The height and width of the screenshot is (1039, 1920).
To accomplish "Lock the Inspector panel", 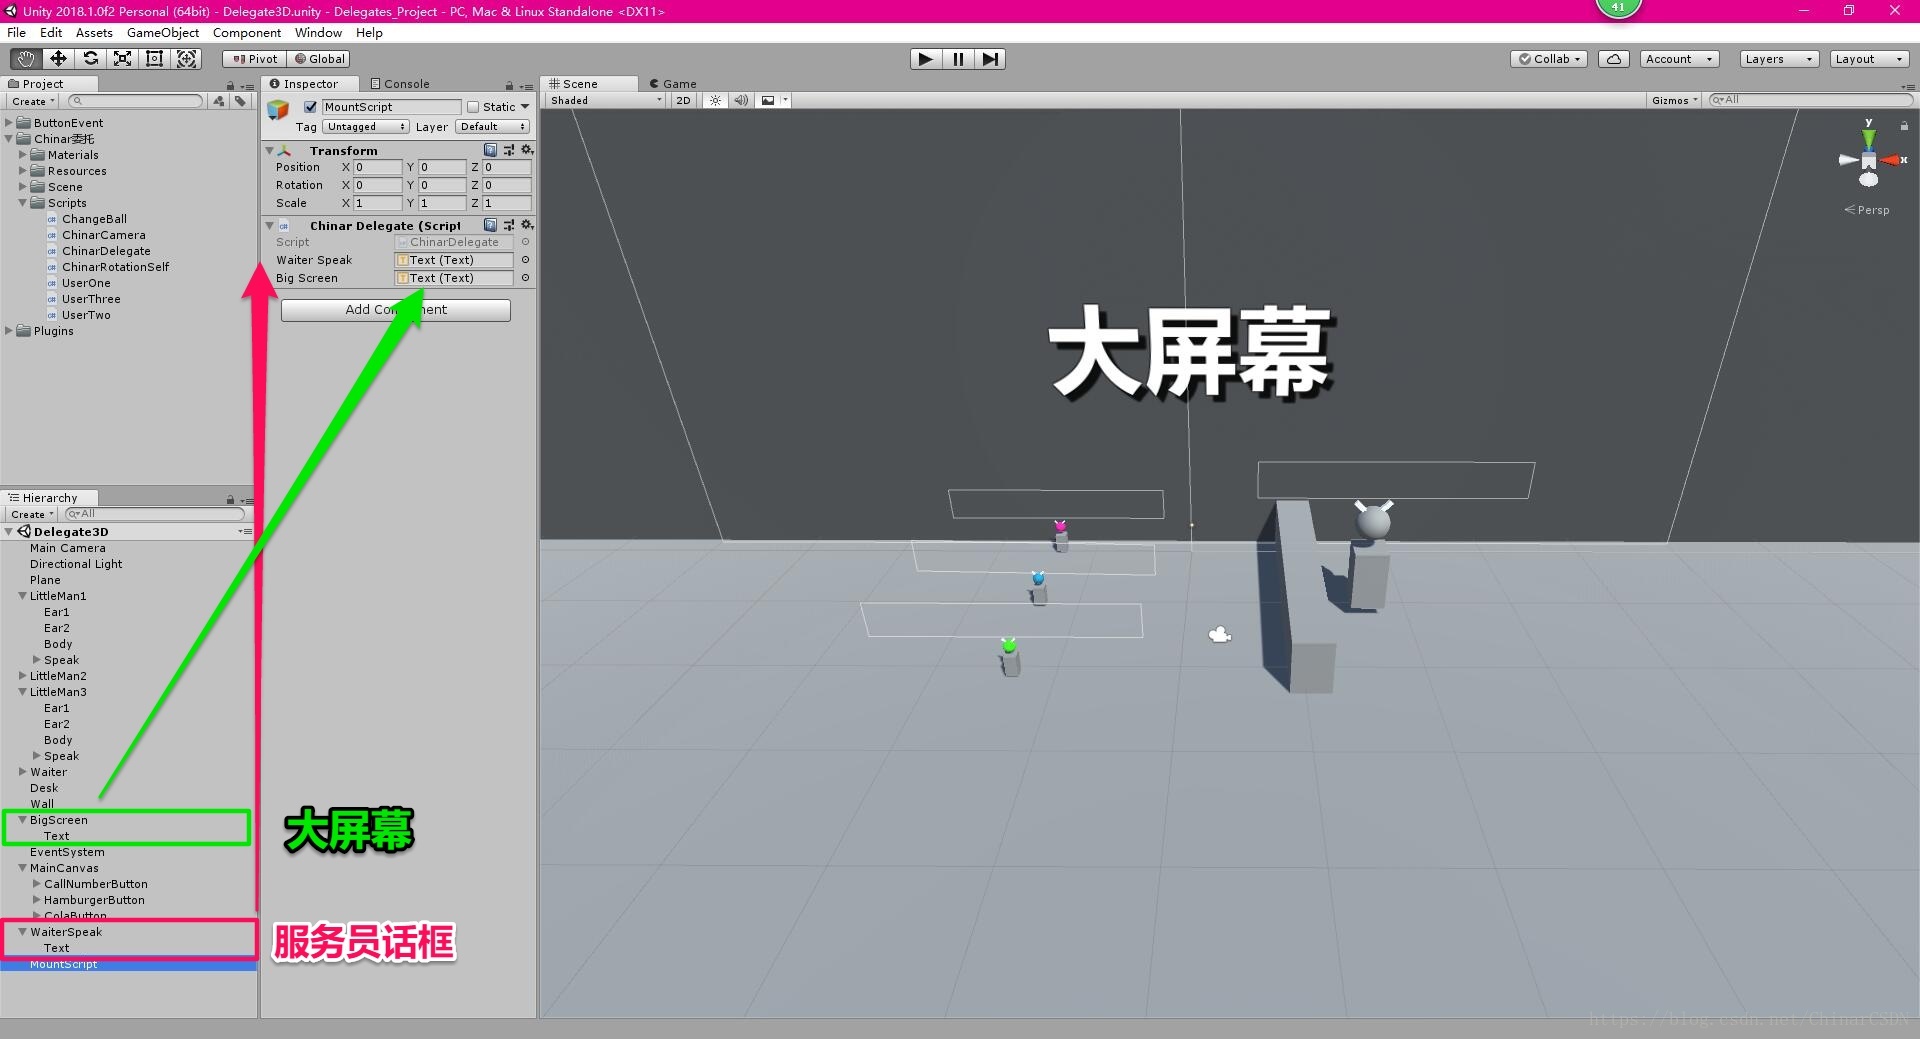I will tap(509, 85).
